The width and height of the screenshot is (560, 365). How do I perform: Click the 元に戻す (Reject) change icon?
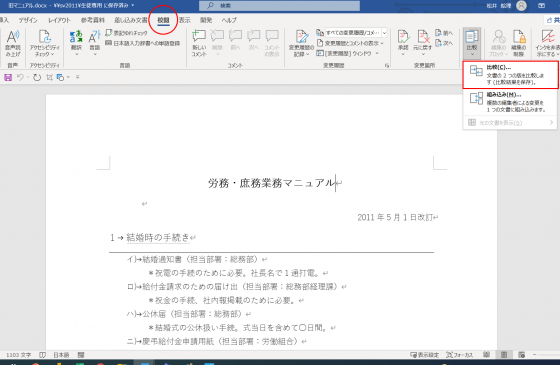pyautogui.click(x=423, y=36)
